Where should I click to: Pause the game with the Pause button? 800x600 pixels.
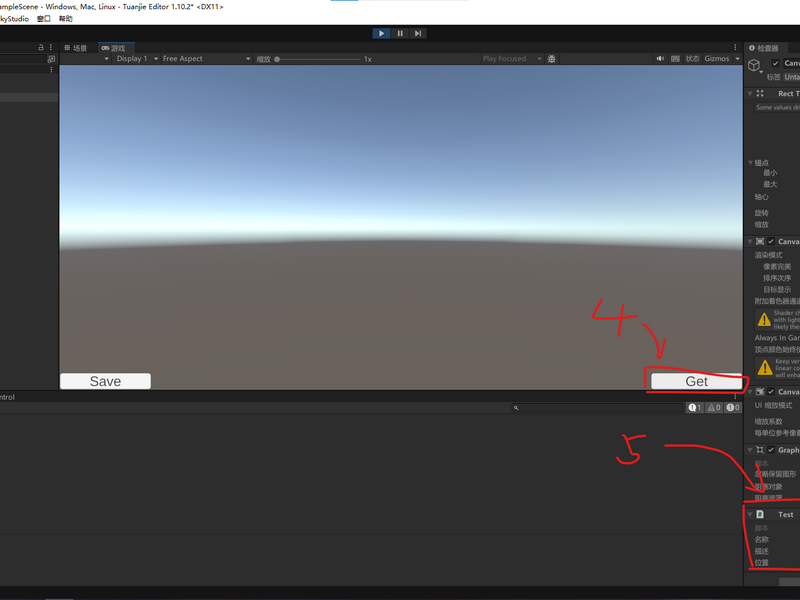400,33
